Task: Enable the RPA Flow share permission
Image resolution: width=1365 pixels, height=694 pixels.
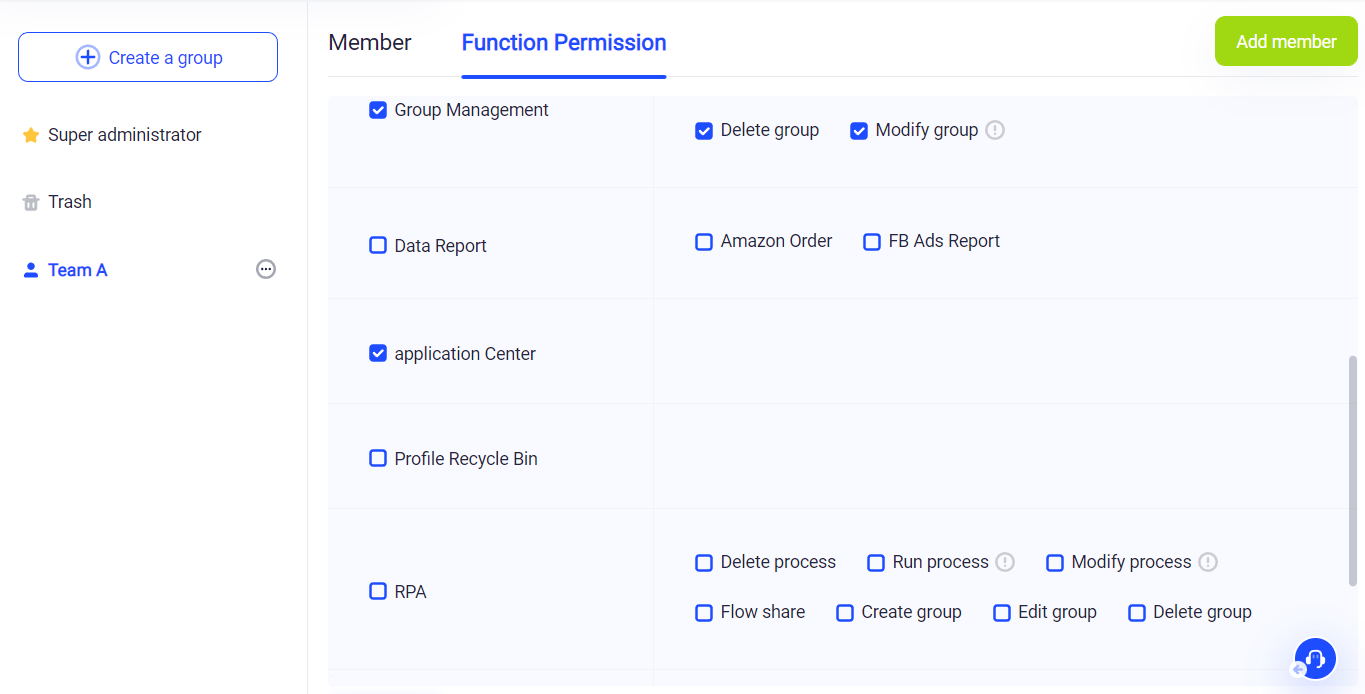Action: (x=704, y=612)
